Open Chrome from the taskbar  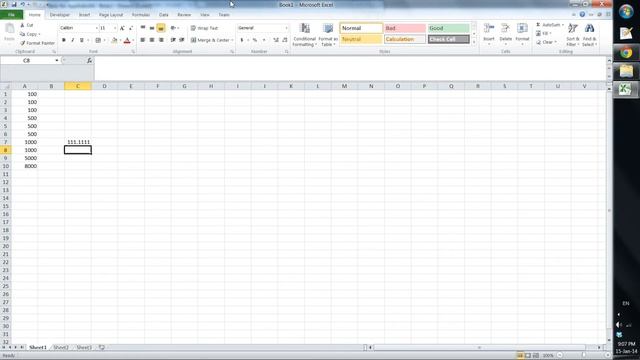(626, 53)
